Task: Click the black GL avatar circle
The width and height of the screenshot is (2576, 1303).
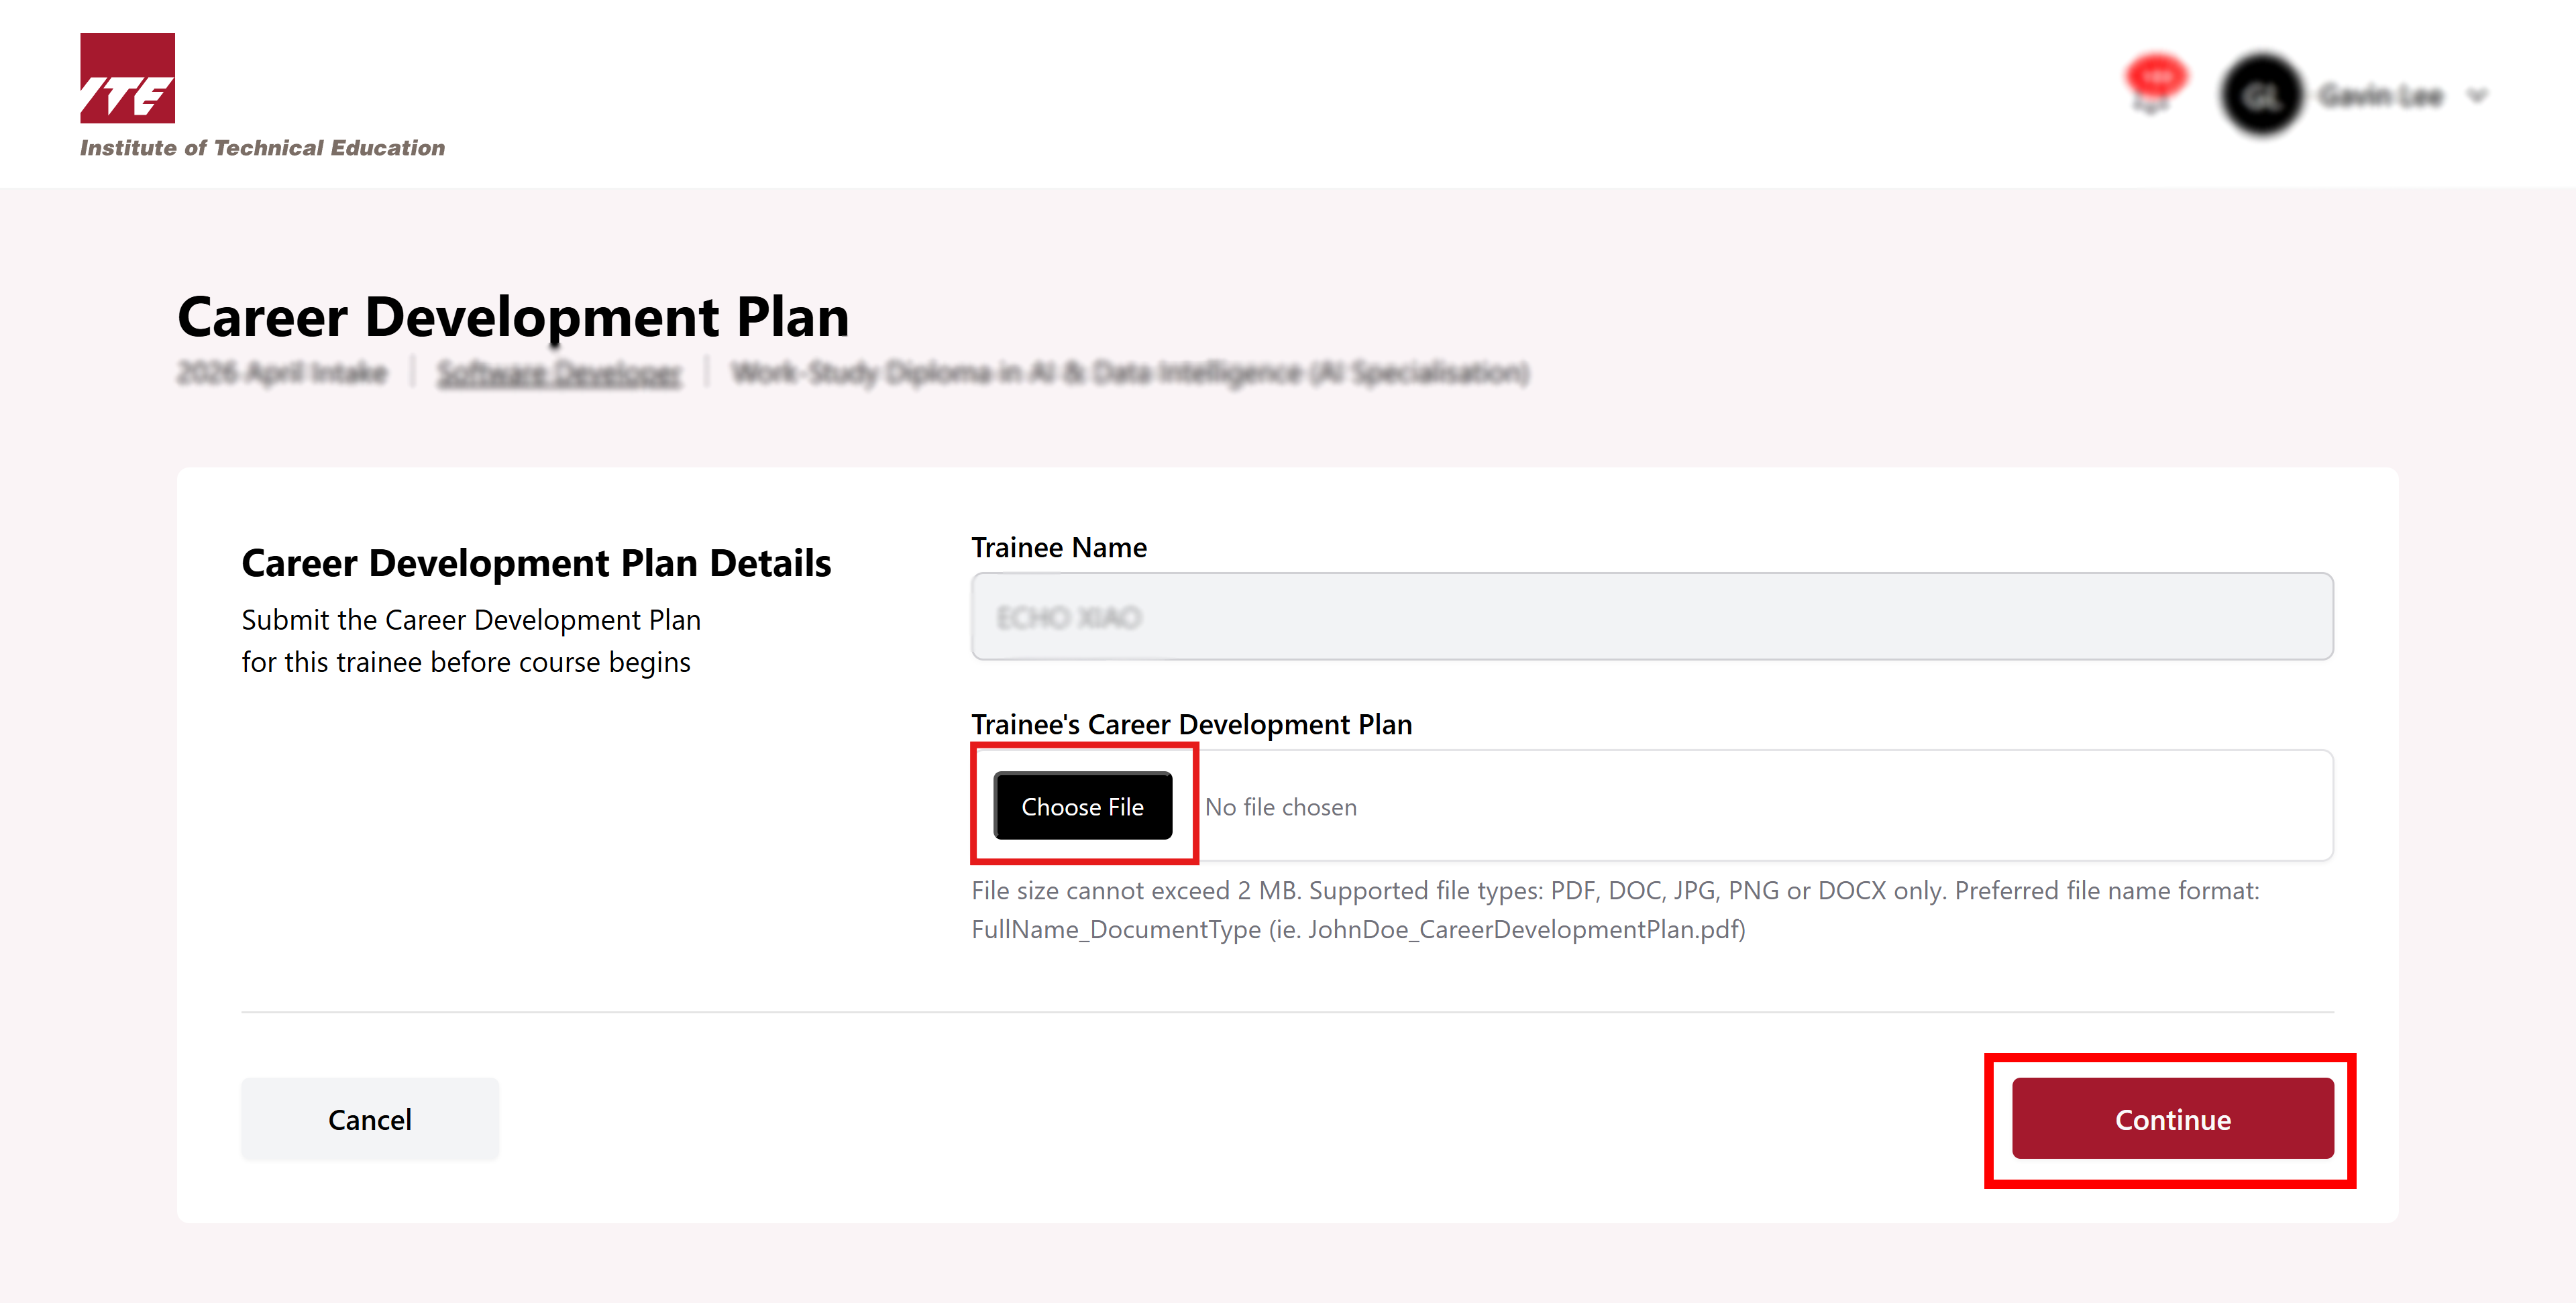Action: click(x=2261, y=96)
